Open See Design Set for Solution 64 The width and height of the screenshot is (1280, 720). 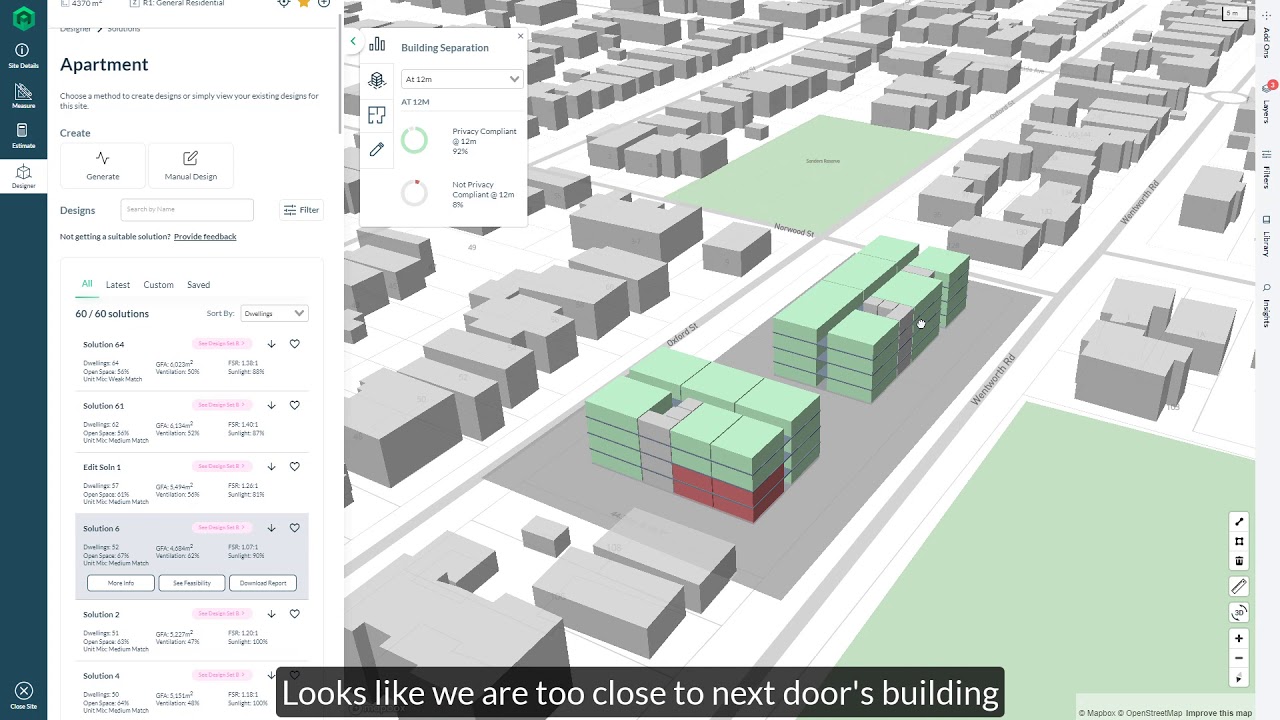[x=220, y=344]
